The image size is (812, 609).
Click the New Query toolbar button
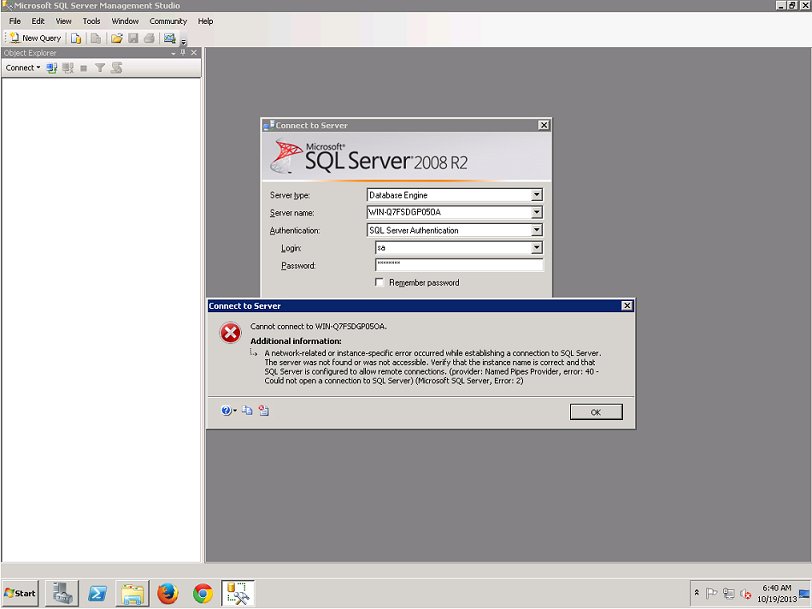point(35,38)
